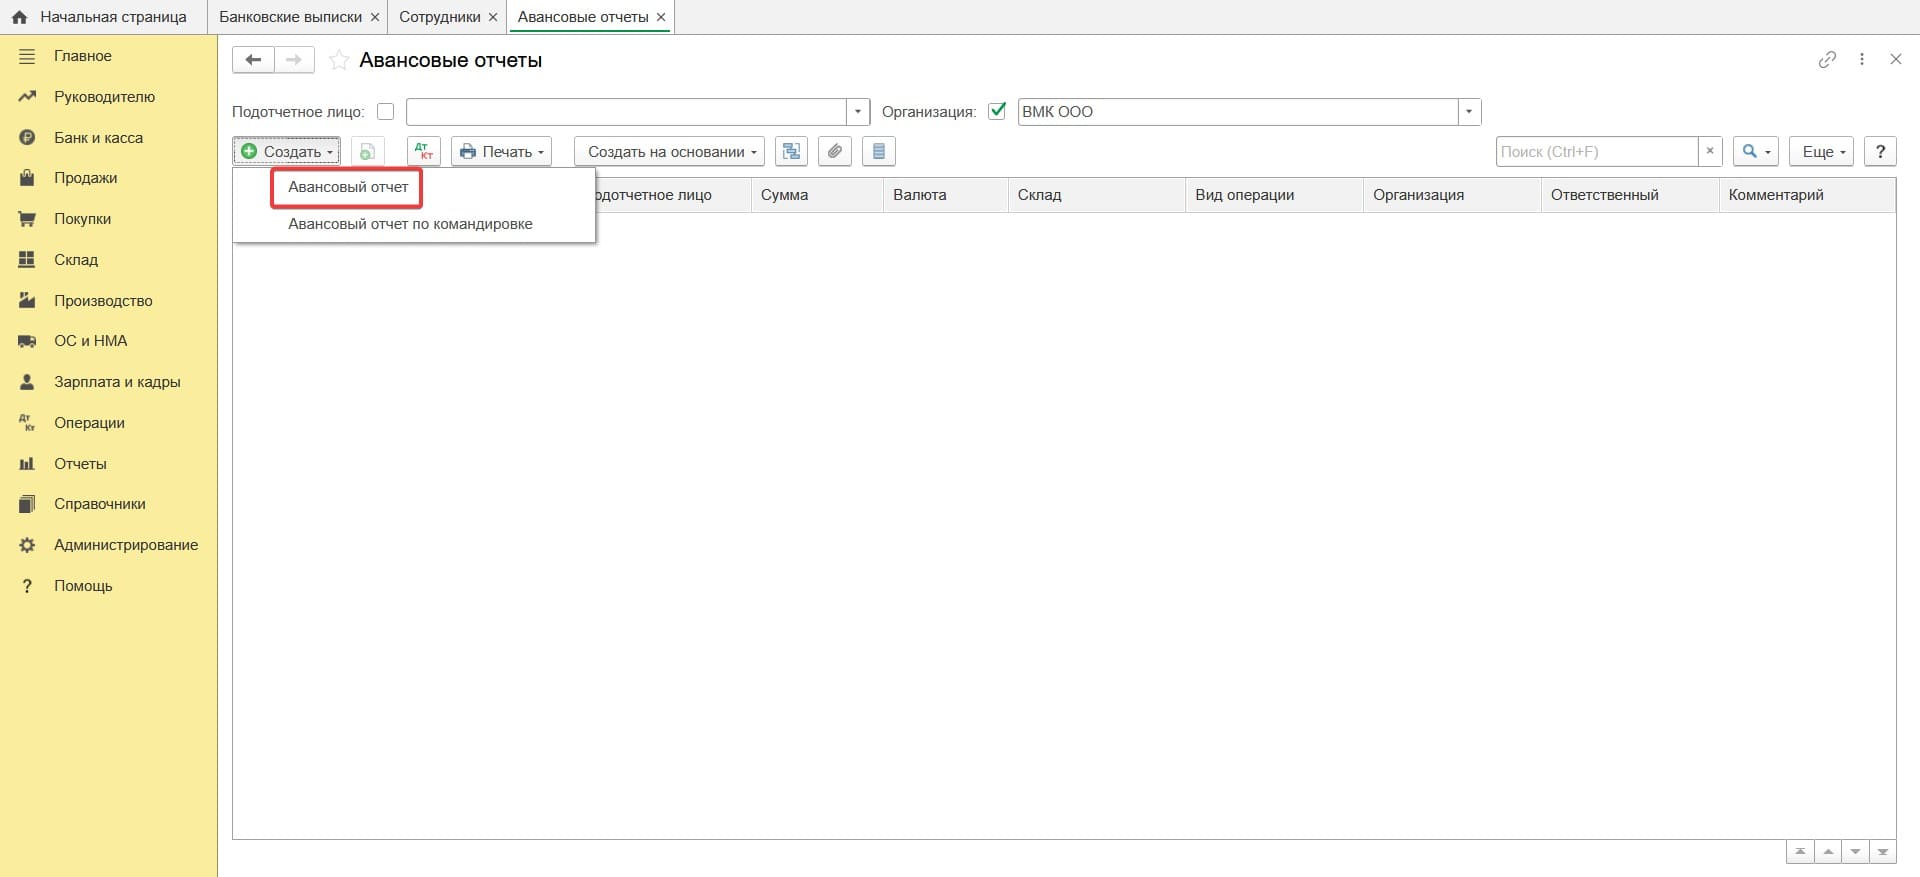This screenshot has width=1920, height=877.
Task: Open the ОС и НМА section
Action: 90,341
